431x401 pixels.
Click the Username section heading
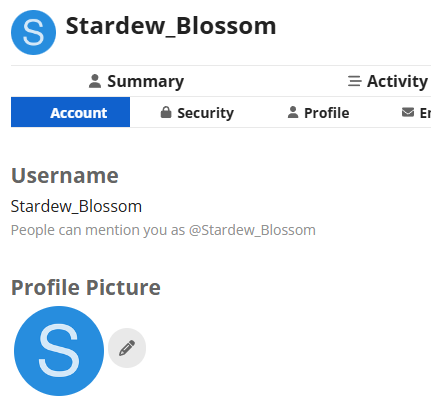click(x=65, y=175)
